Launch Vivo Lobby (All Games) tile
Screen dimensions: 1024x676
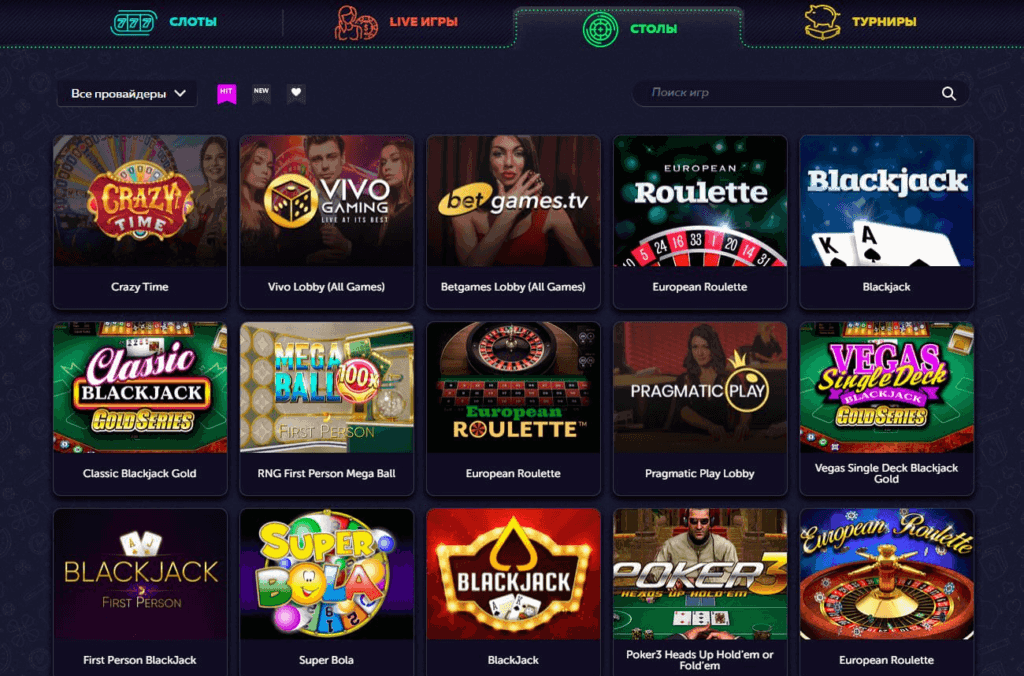(x=327, y=222)
